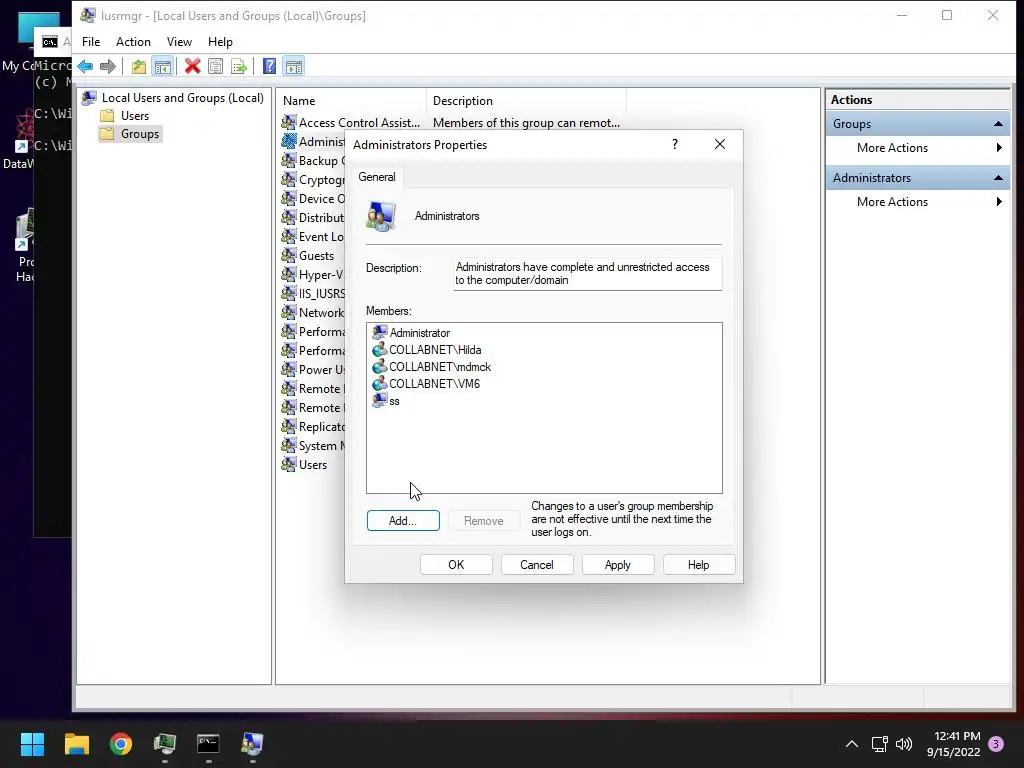
Task: Click the Up One Level folder icon
Action: [x=138, y=66]
